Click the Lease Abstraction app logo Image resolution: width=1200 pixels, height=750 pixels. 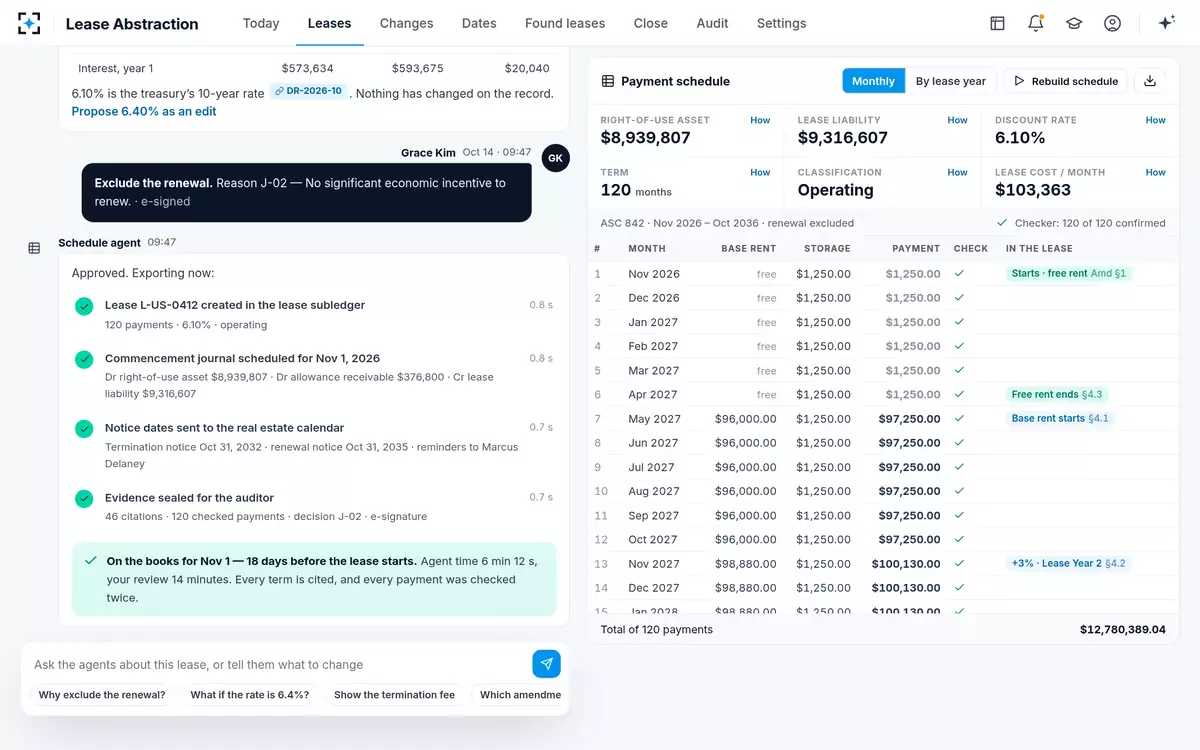pos(29,23)
